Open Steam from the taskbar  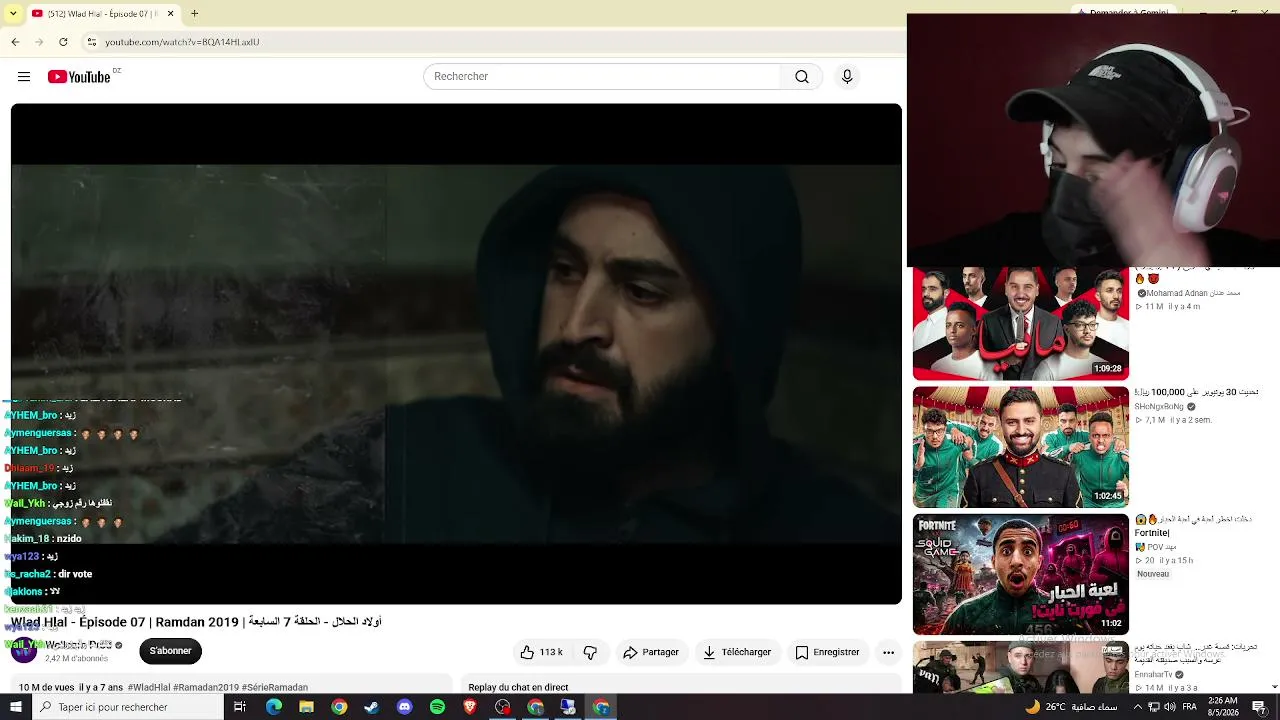click(x=371, y=707)
